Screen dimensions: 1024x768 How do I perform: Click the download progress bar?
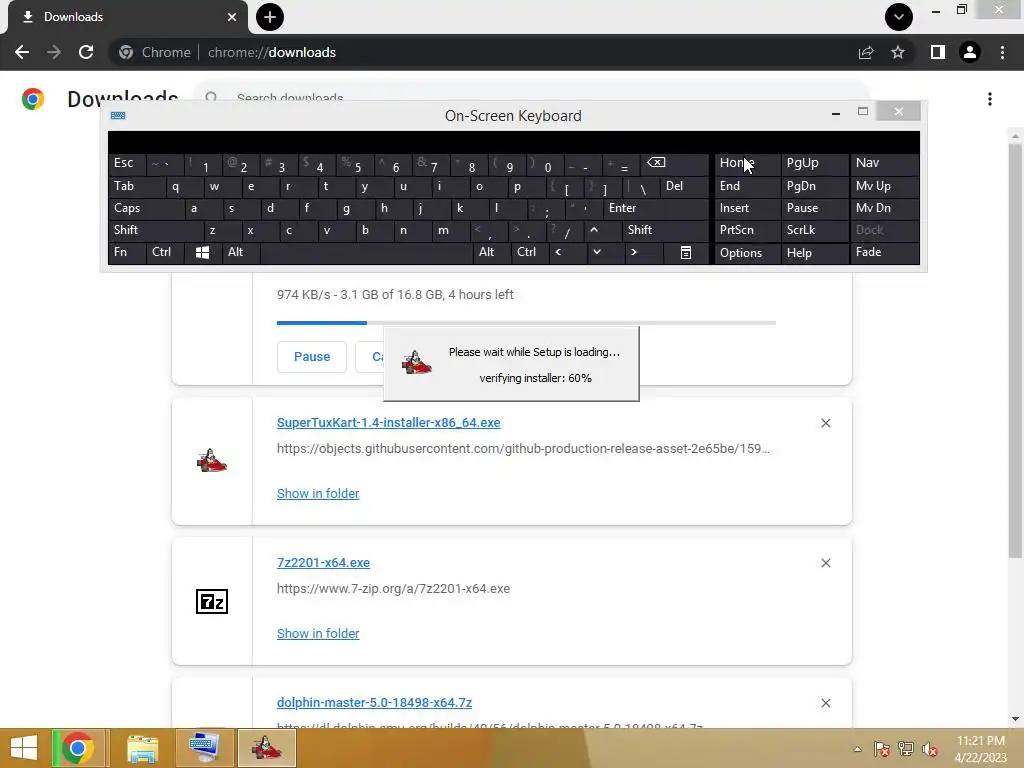[x=526, y=323]
